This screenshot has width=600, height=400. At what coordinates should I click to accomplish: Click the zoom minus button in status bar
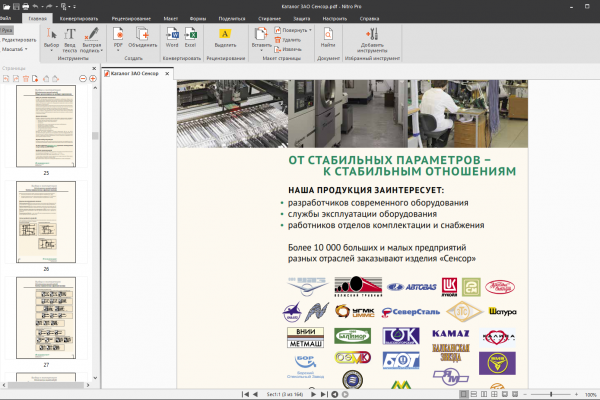click(x=525, y=394)
